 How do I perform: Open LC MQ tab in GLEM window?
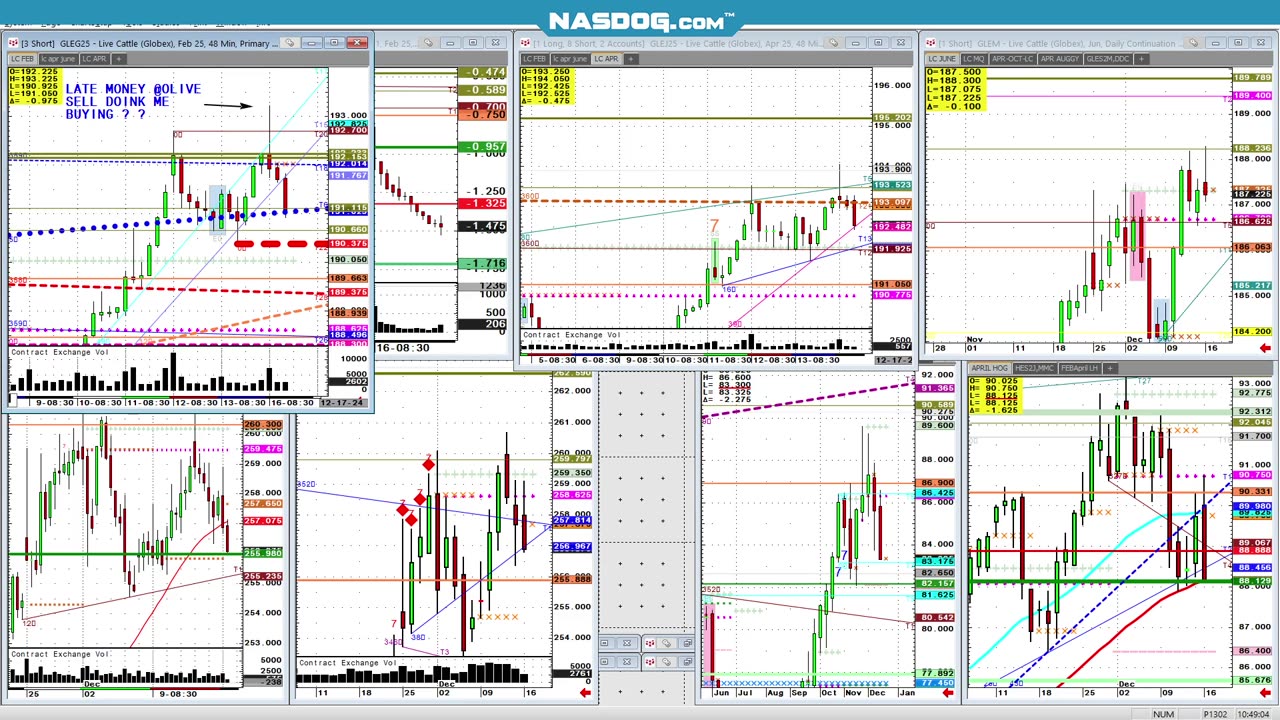pos(973,59)
